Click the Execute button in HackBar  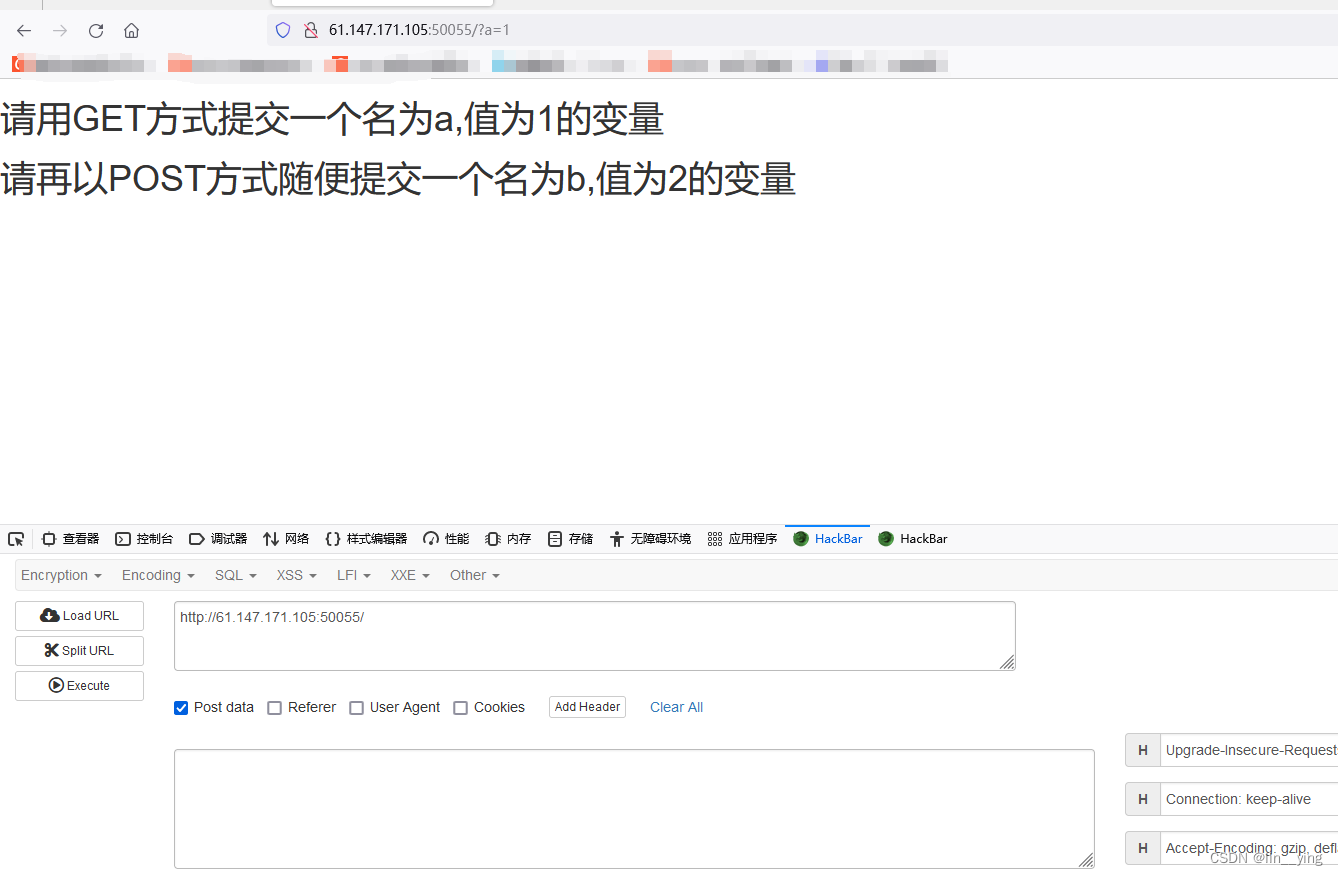(79, 685)
